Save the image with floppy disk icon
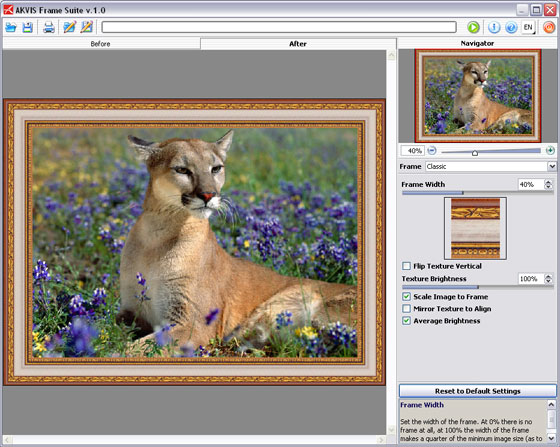Viewport: 560px width, 447px height. coord(28,27)
